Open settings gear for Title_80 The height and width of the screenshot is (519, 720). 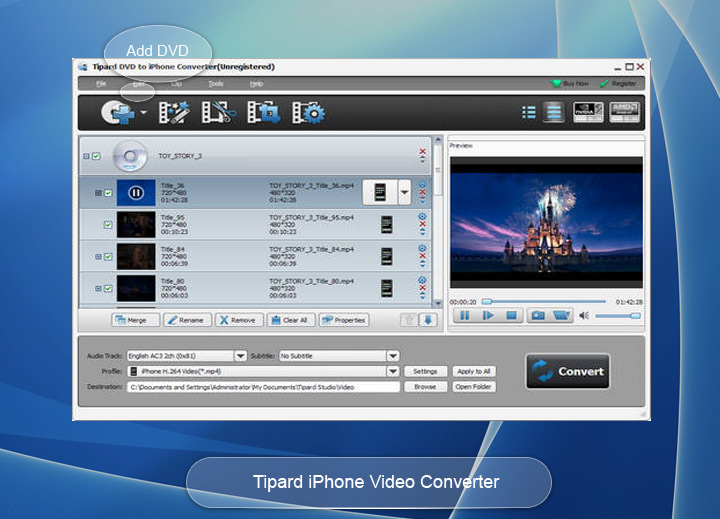click(422, 280)
